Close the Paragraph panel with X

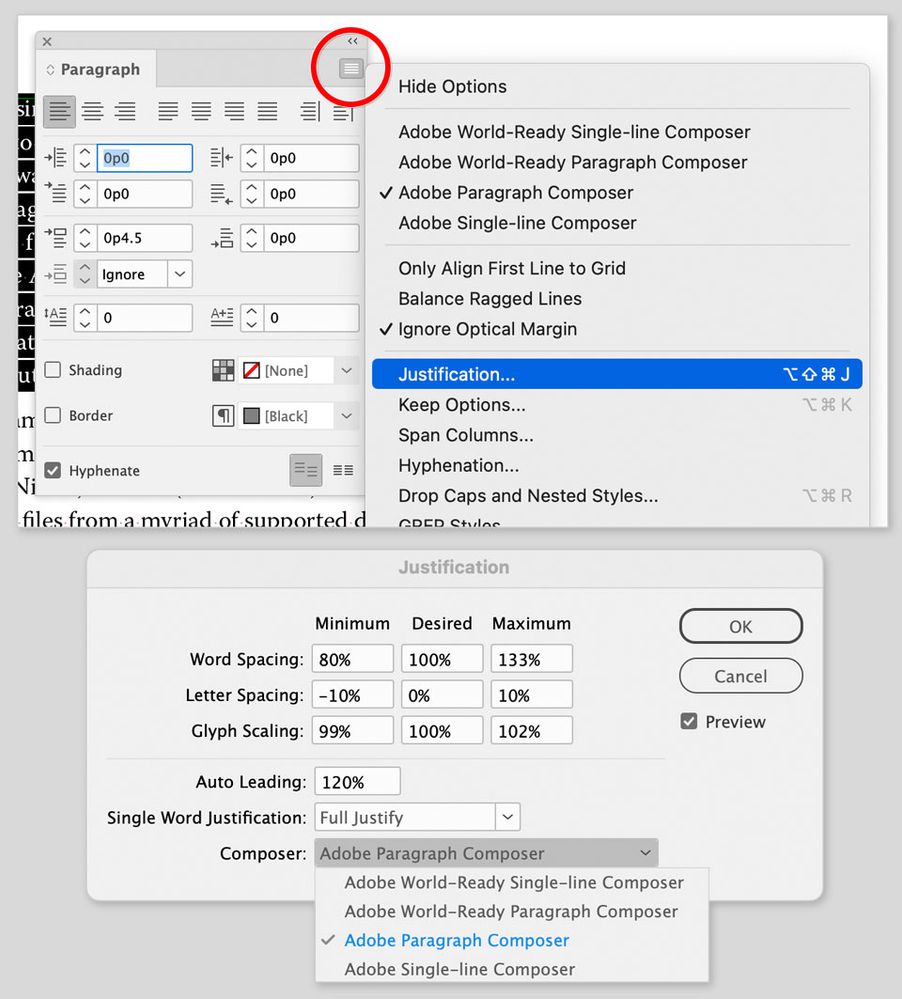[47, 41]
